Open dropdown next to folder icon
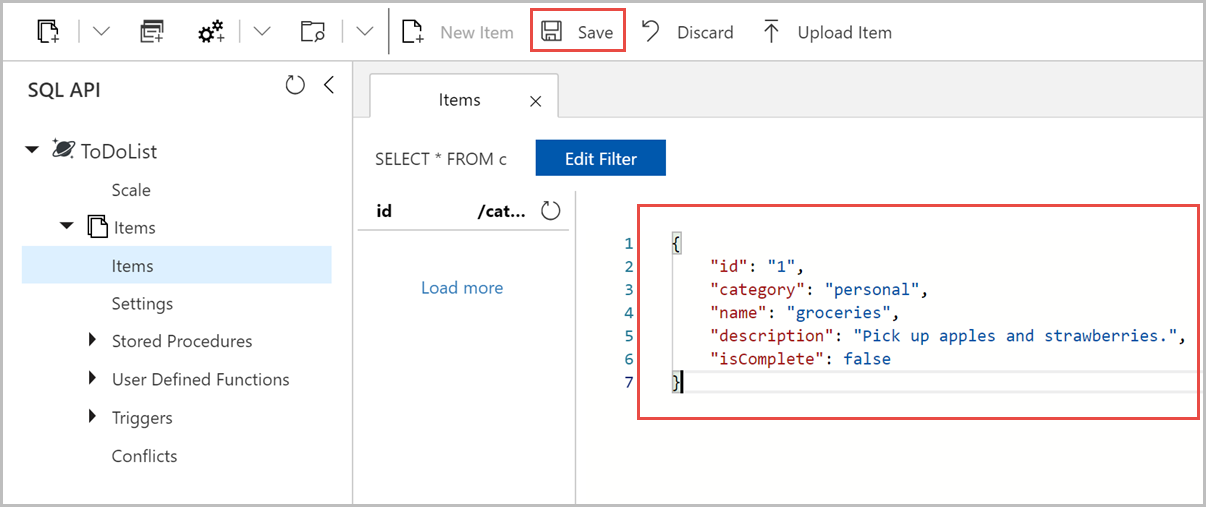 (x=364, y=32)
